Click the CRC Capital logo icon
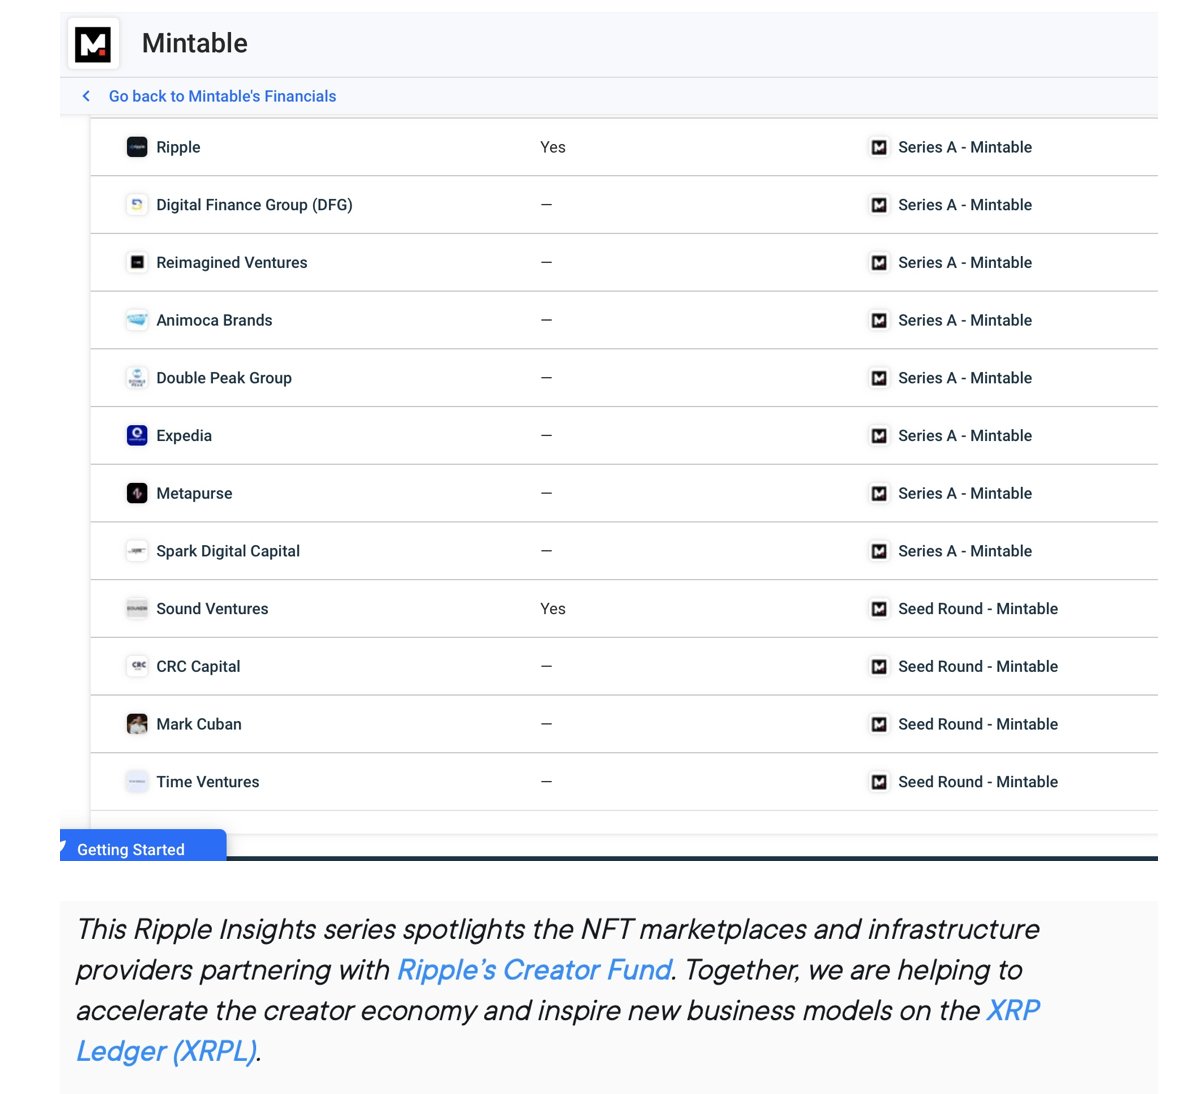The height and width of the screenshot is (1094, 1190). point(137,666)
